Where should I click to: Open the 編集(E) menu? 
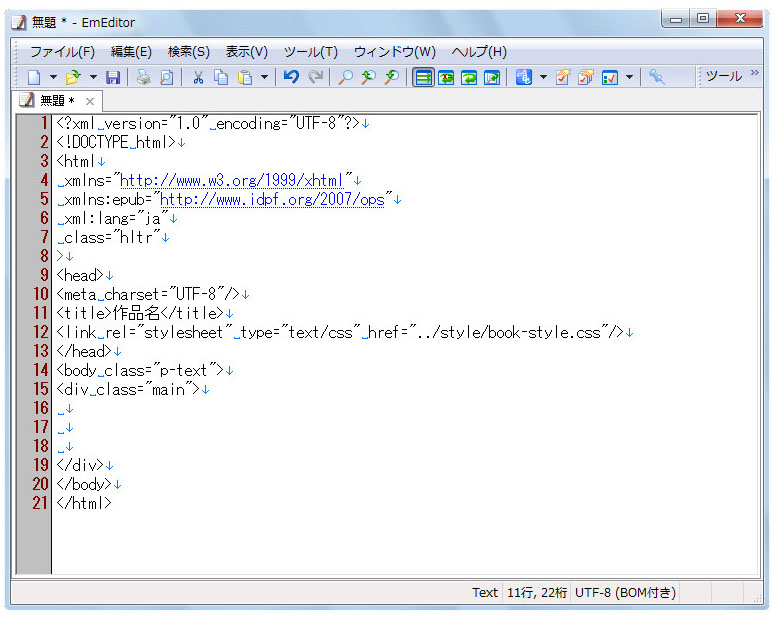pos(131,51)
